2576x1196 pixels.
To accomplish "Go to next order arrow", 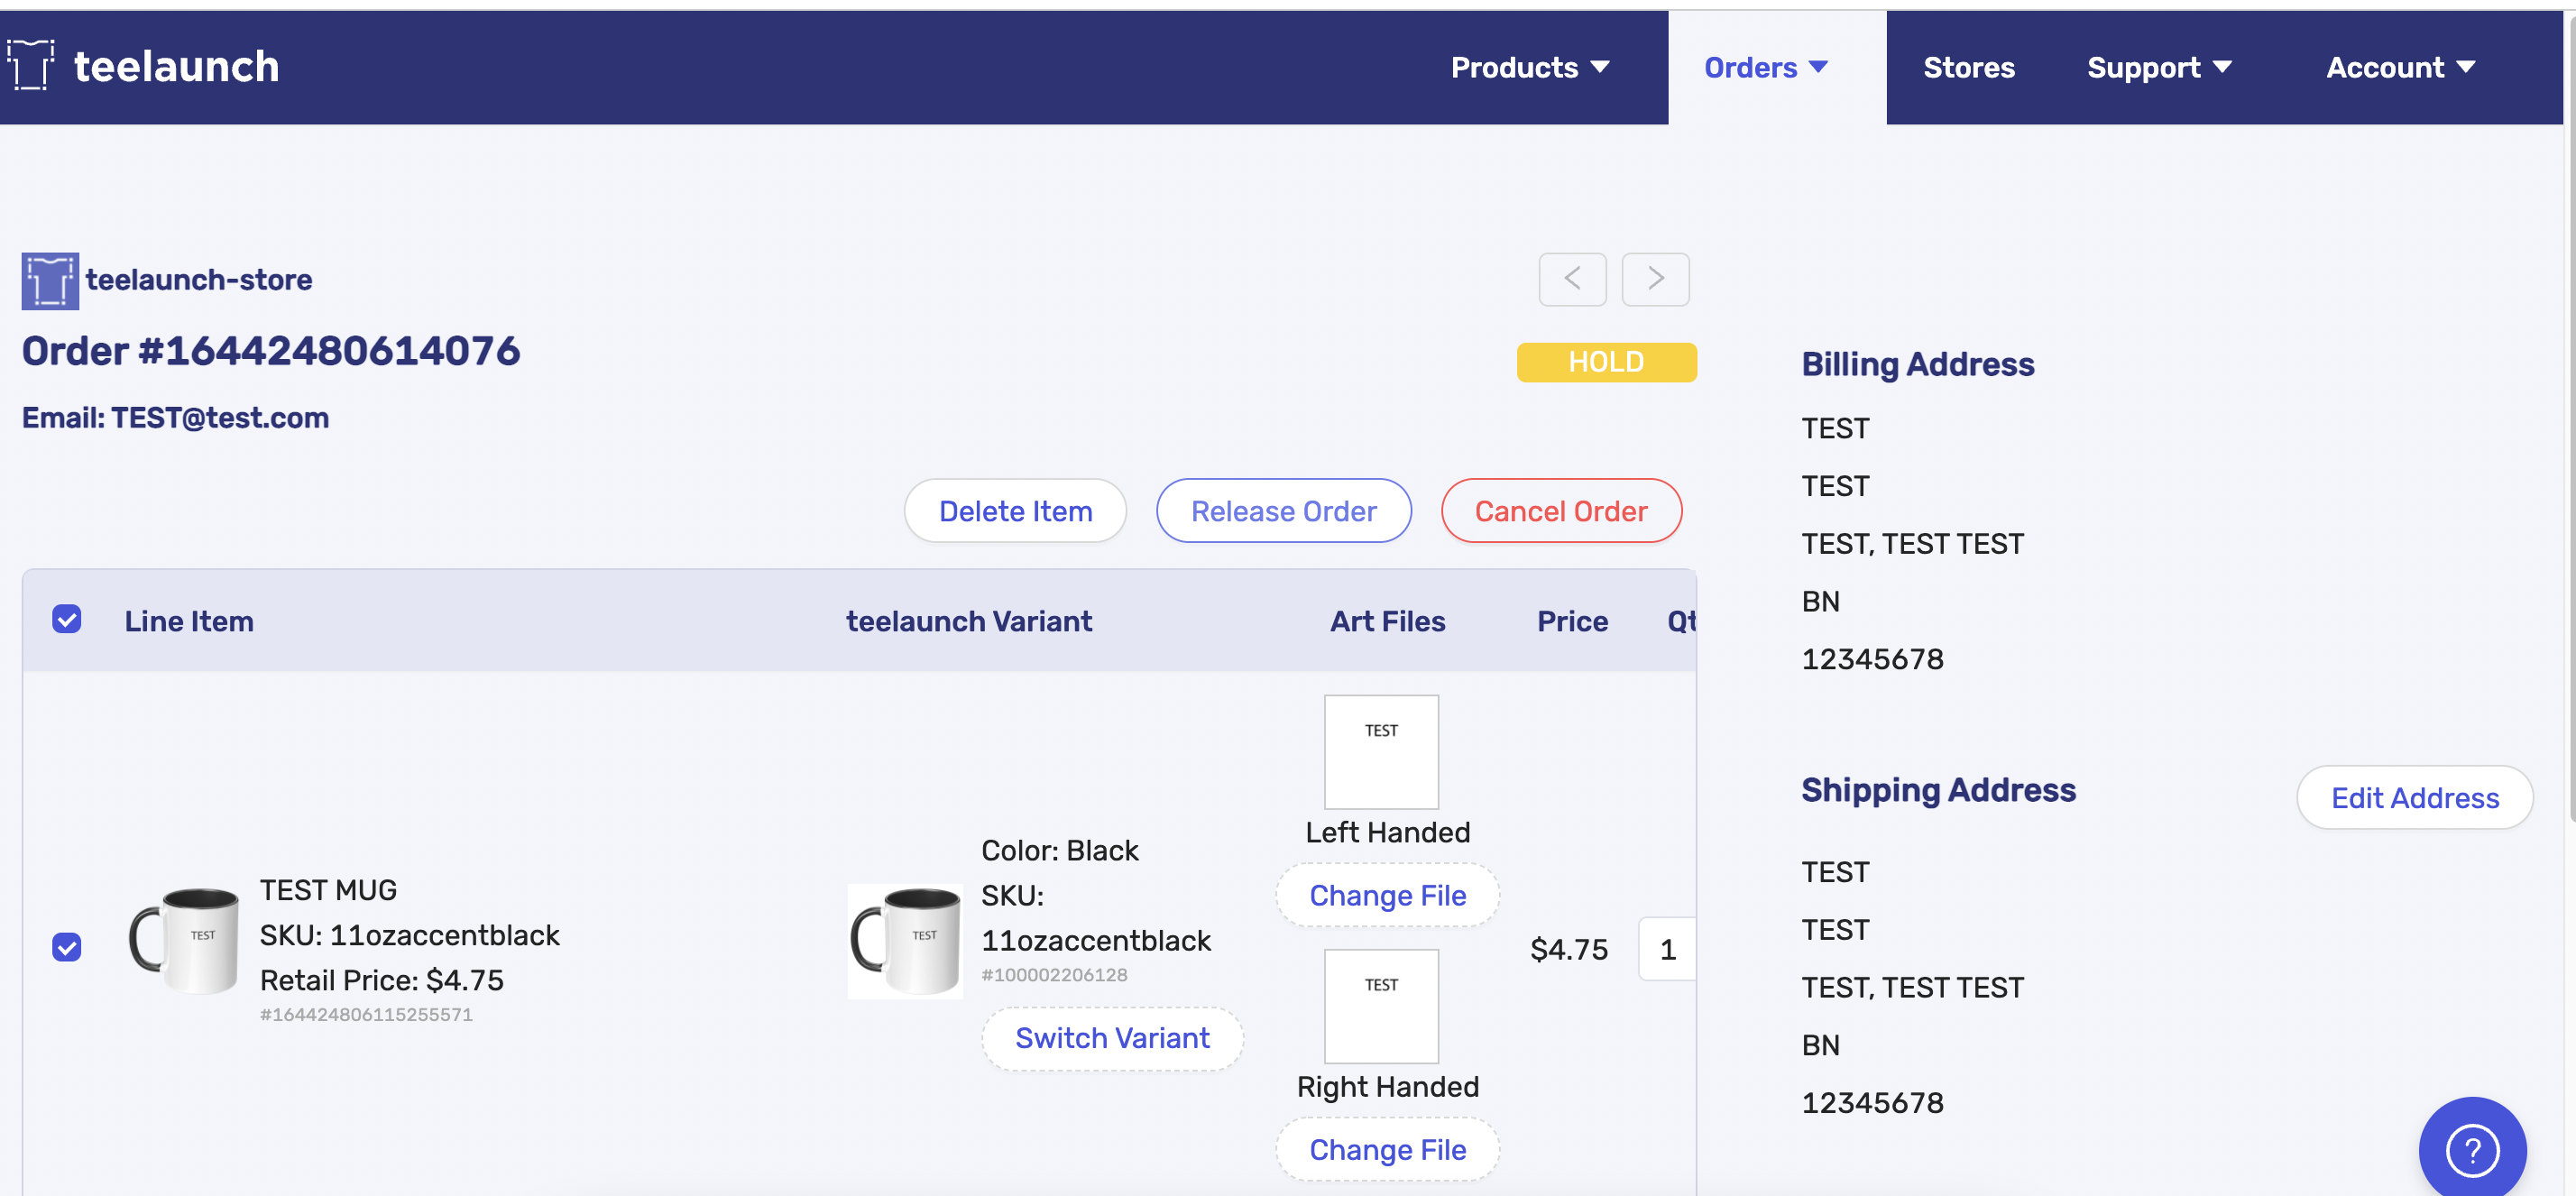I will click(x=1655, y=279).
